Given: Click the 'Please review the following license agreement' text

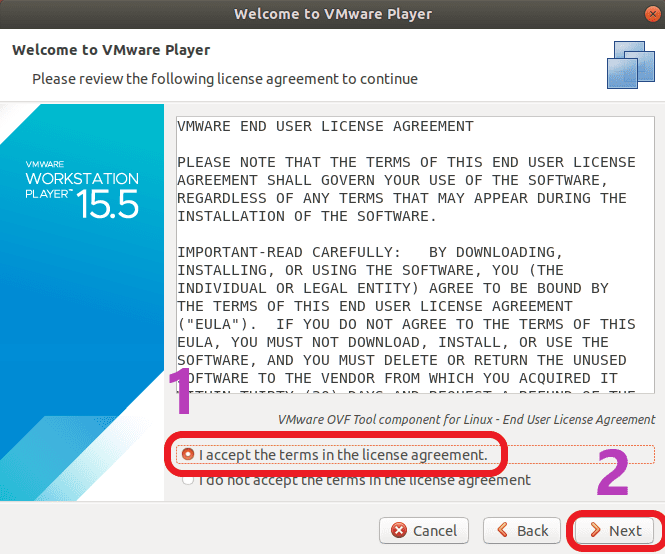Looking at the screenshot, I should [225, 79].
